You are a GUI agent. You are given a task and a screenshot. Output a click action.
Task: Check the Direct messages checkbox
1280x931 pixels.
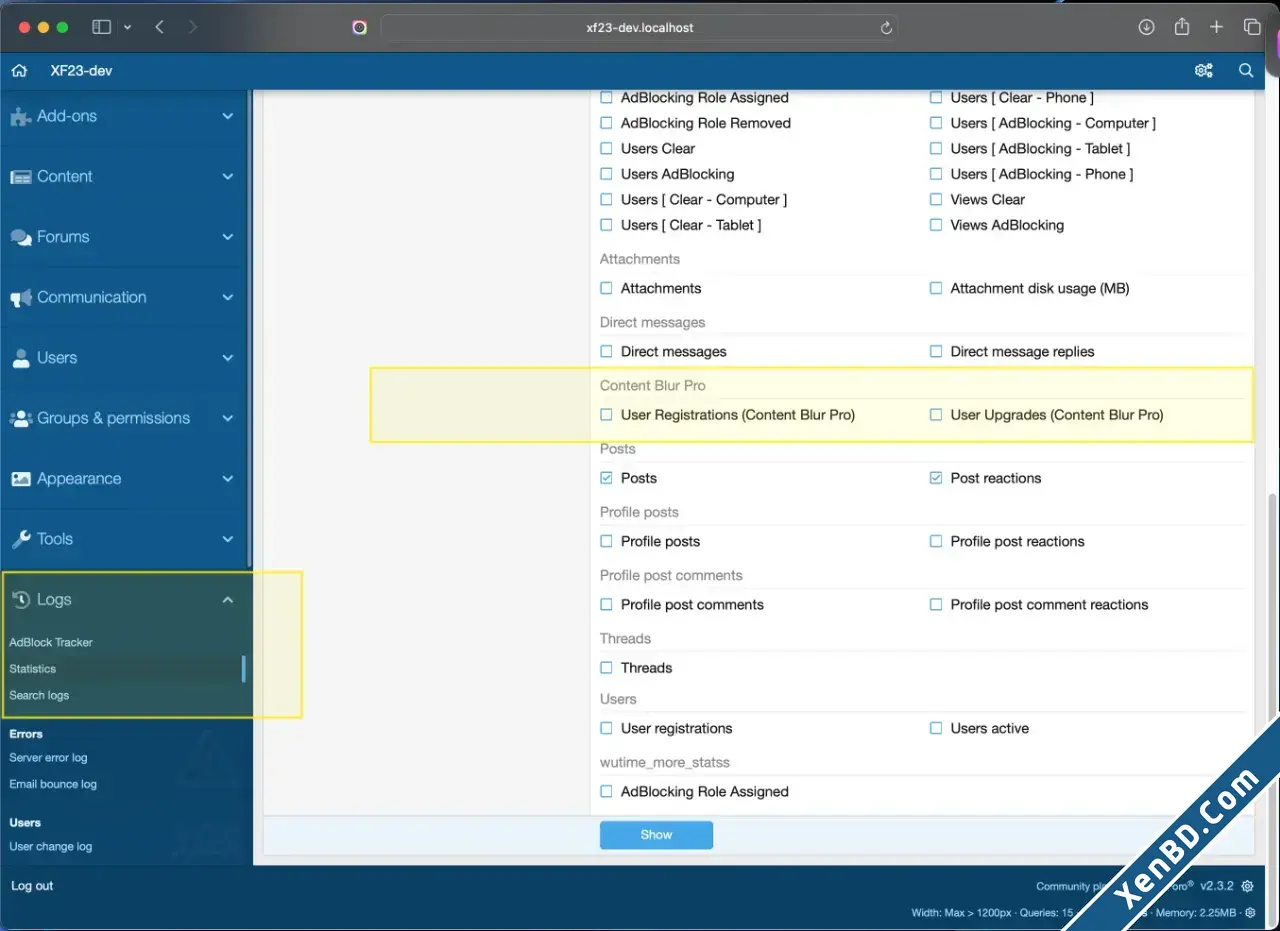pyautogui.click(x=606, y=351)
